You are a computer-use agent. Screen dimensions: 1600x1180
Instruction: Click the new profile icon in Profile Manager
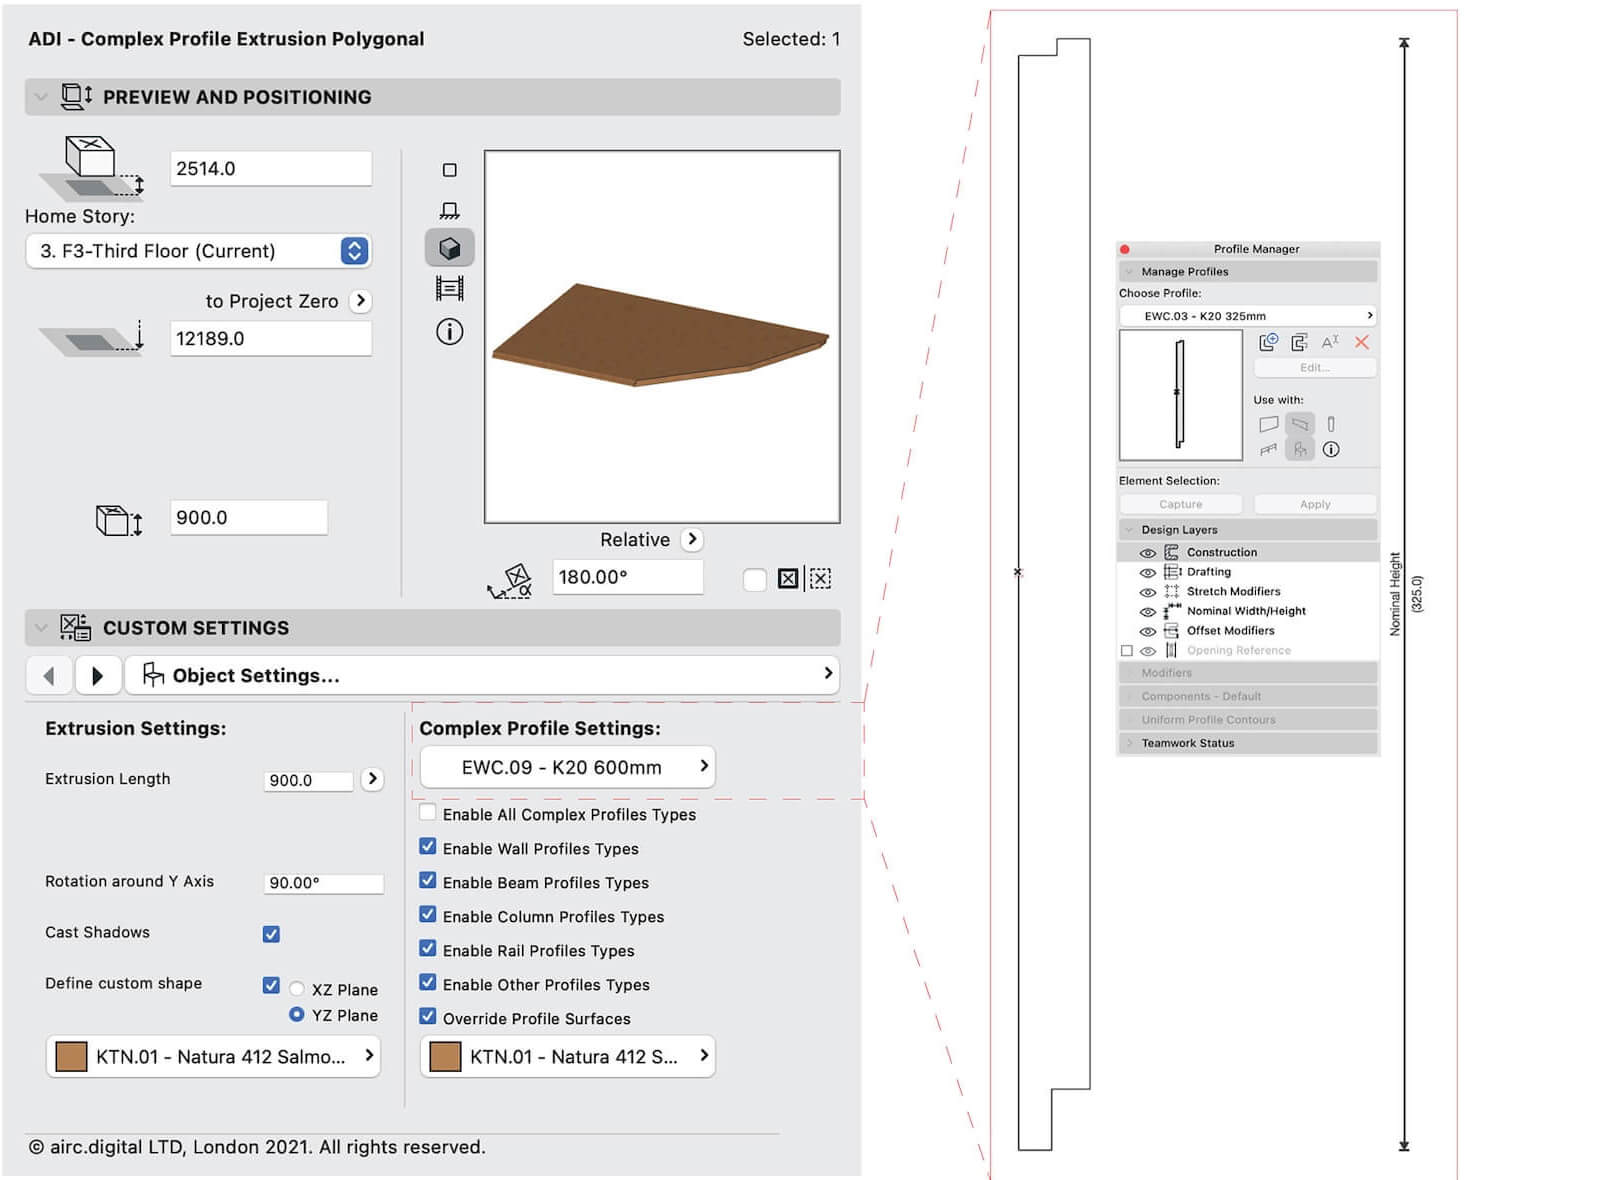(x=1268, y=342)
